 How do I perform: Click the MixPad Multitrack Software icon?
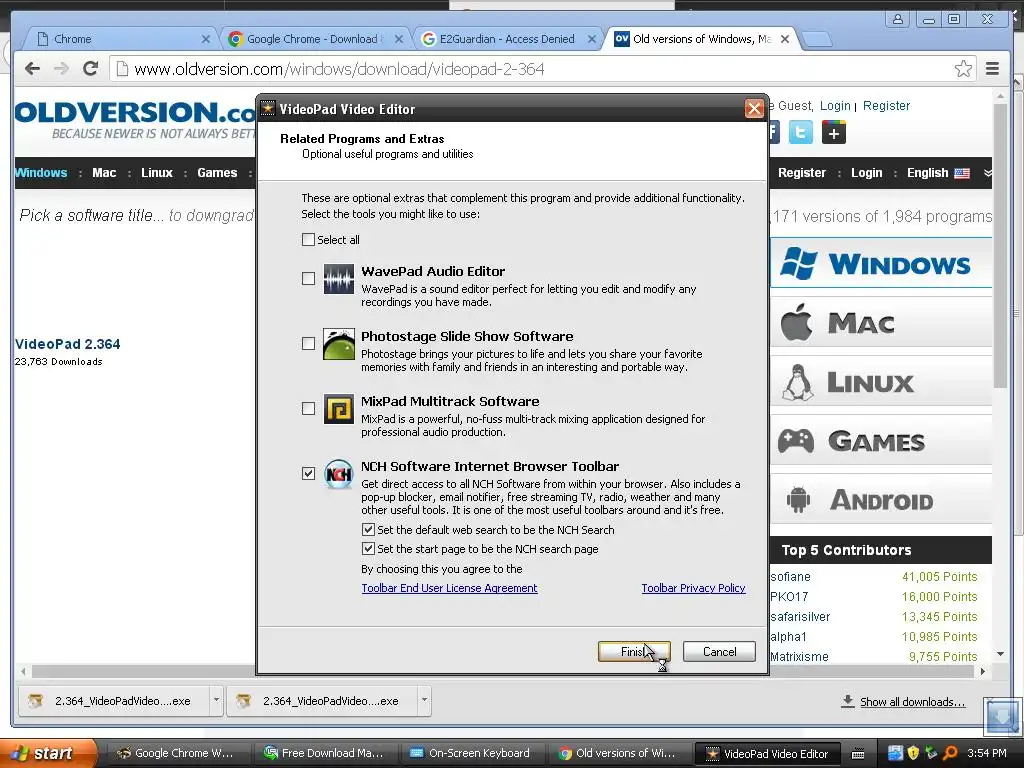(339, 409)
